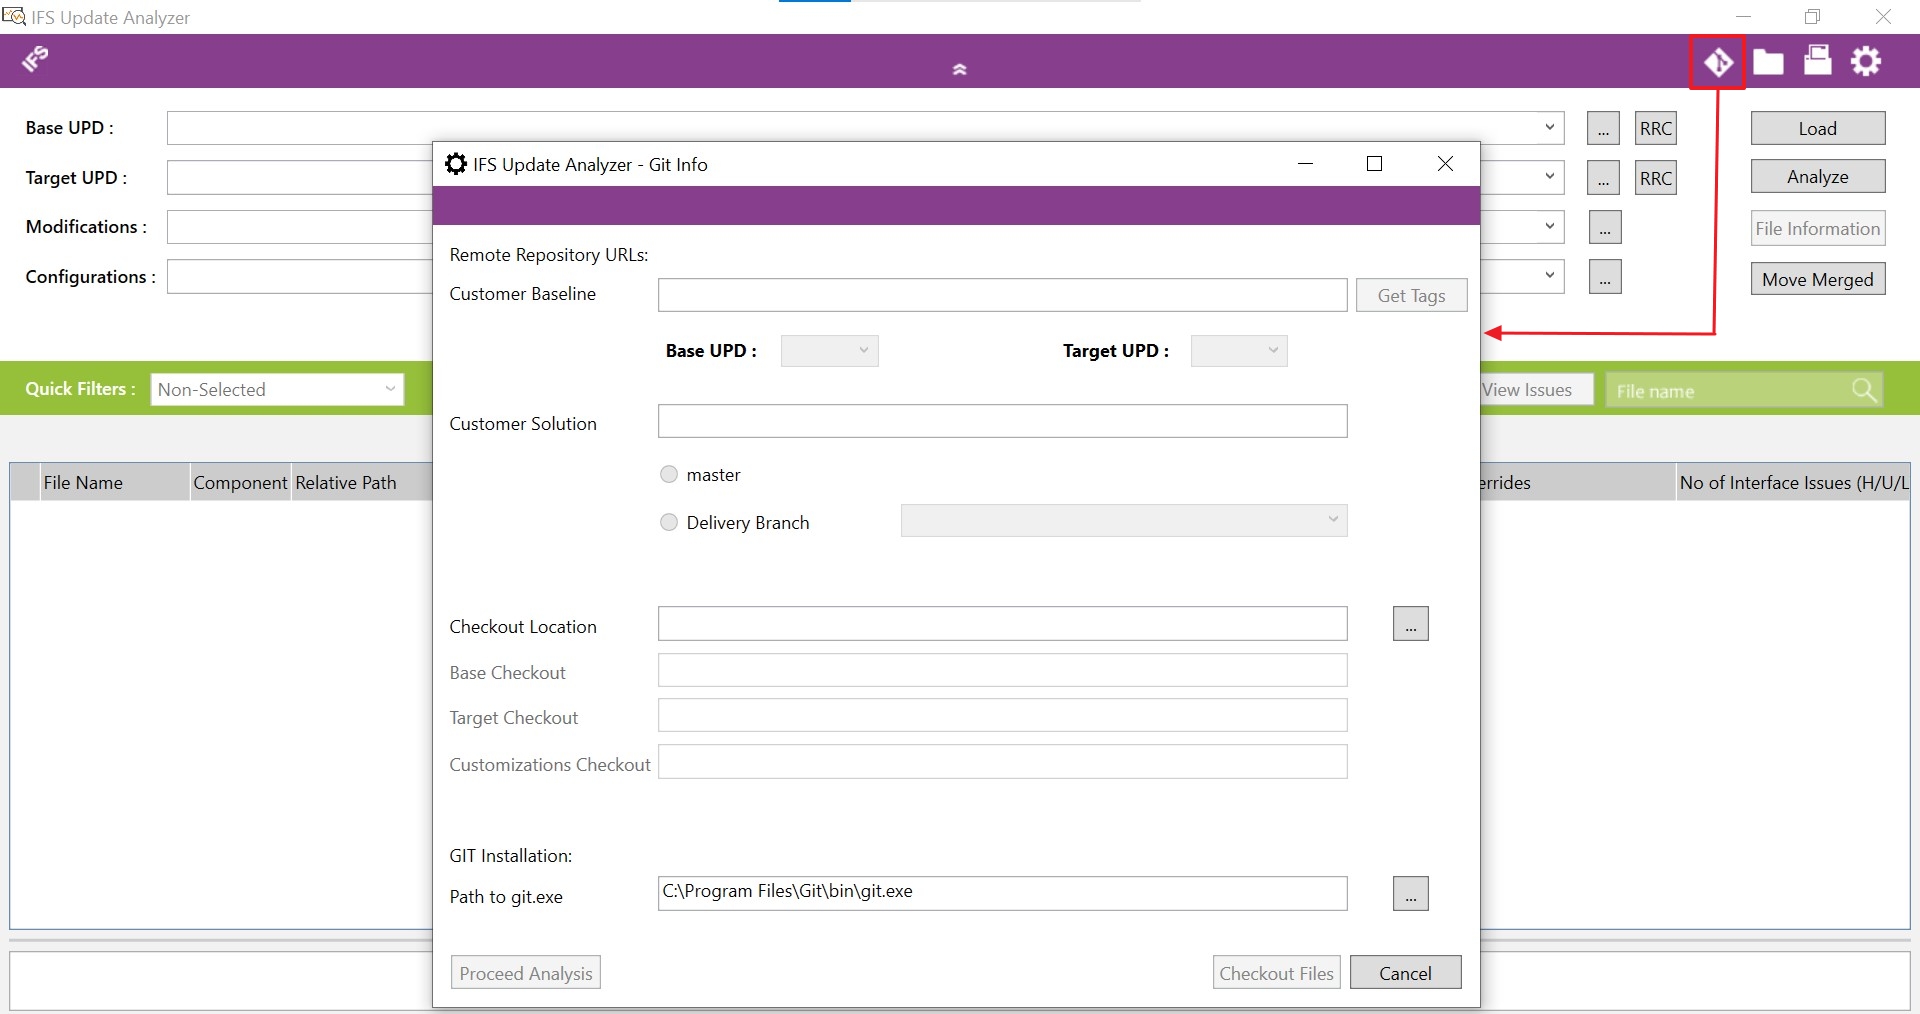Viewport: 1920px width, 1014px height.
Task: Open settings gear in top toolbar
Action: pos(1865,62)
